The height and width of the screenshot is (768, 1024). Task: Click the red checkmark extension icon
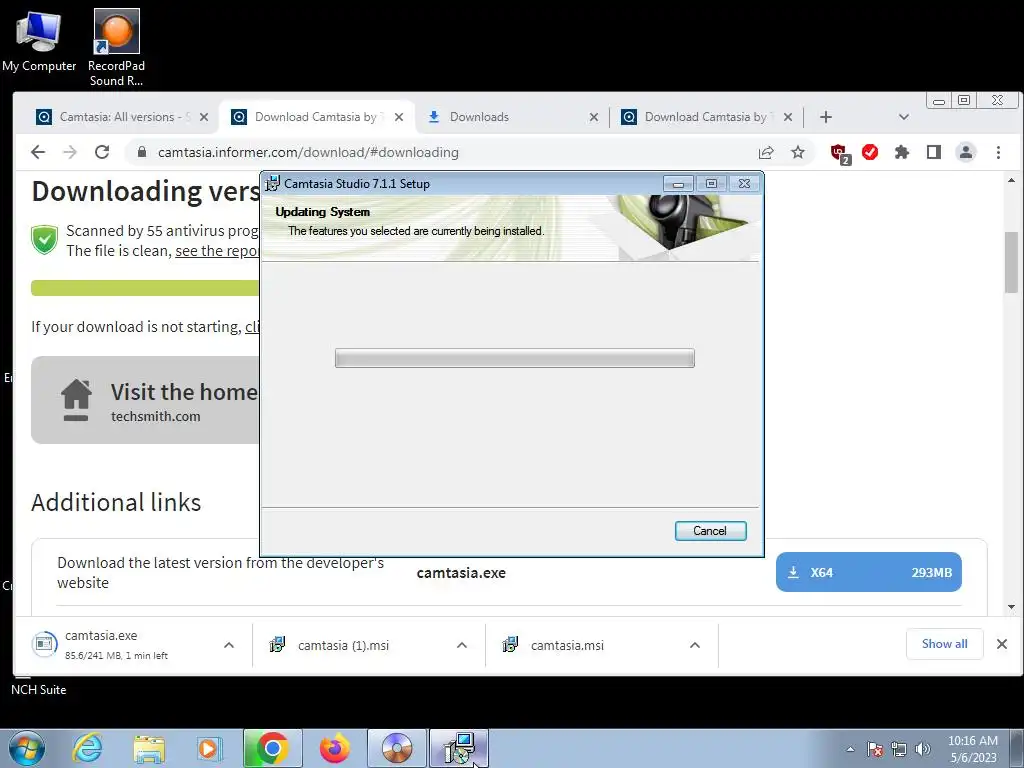click(870, 152)
